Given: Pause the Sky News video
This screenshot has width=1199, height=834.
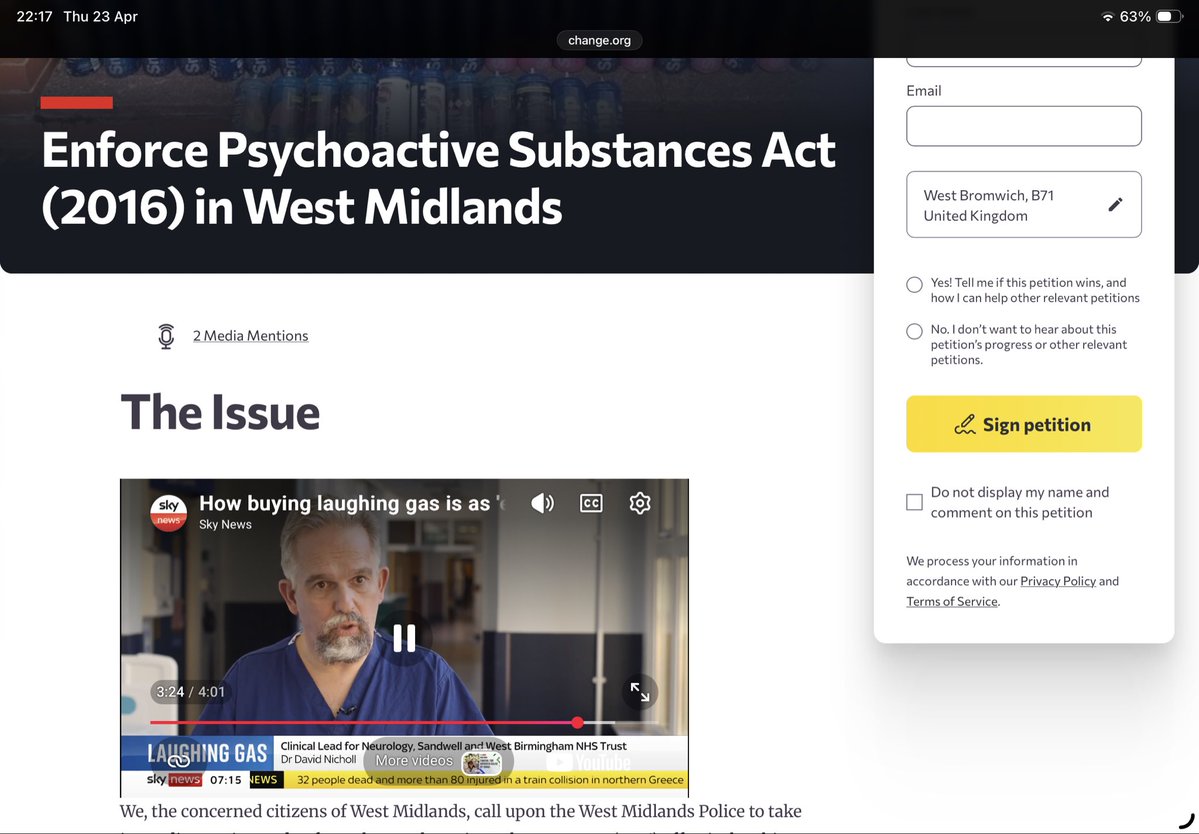Looking at the screenshot, I should 404,638.
